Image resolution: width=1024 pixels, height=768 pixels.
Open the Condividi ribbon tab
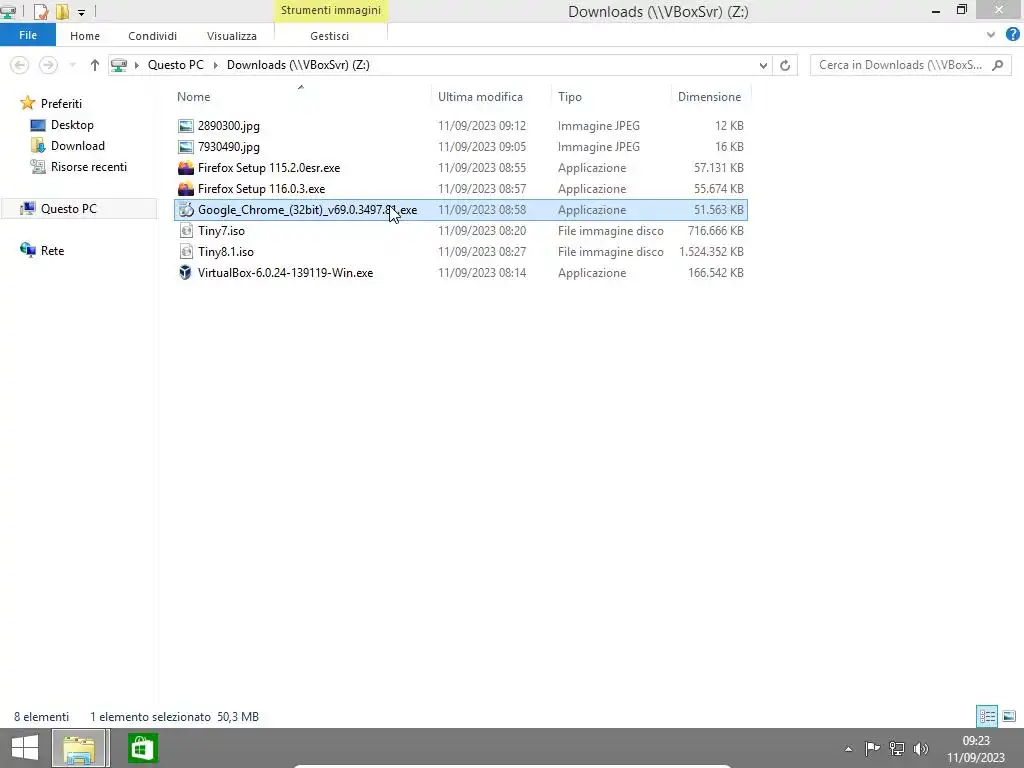tap(152, 36)
